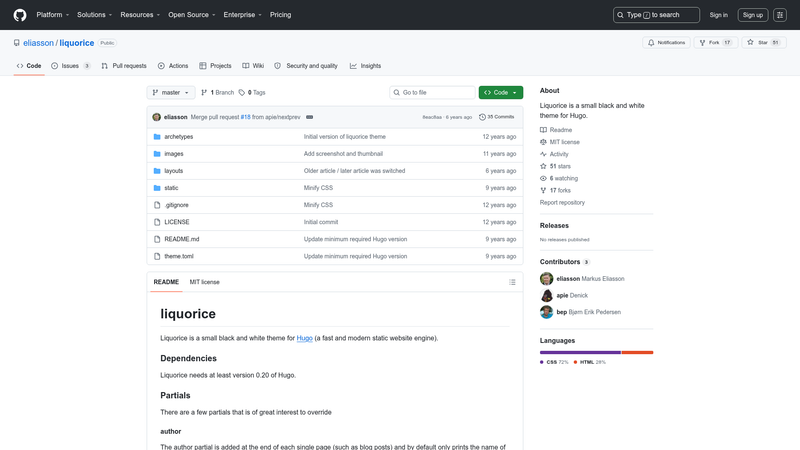Click eliasson's contributor avatar
This screenshot has height=450, width=800.
(546, 279)
